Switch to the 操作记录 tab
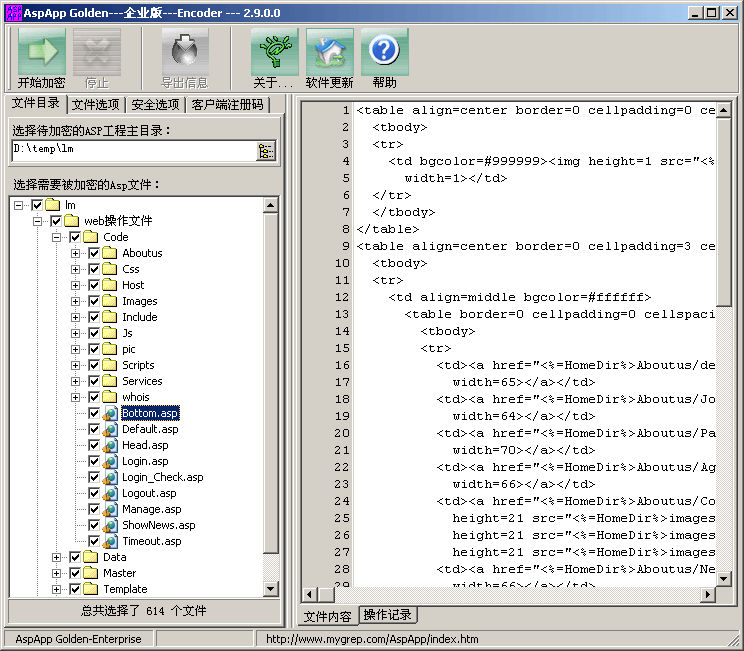This screenshot has width=744, height=651. click(x=386, y=614)
